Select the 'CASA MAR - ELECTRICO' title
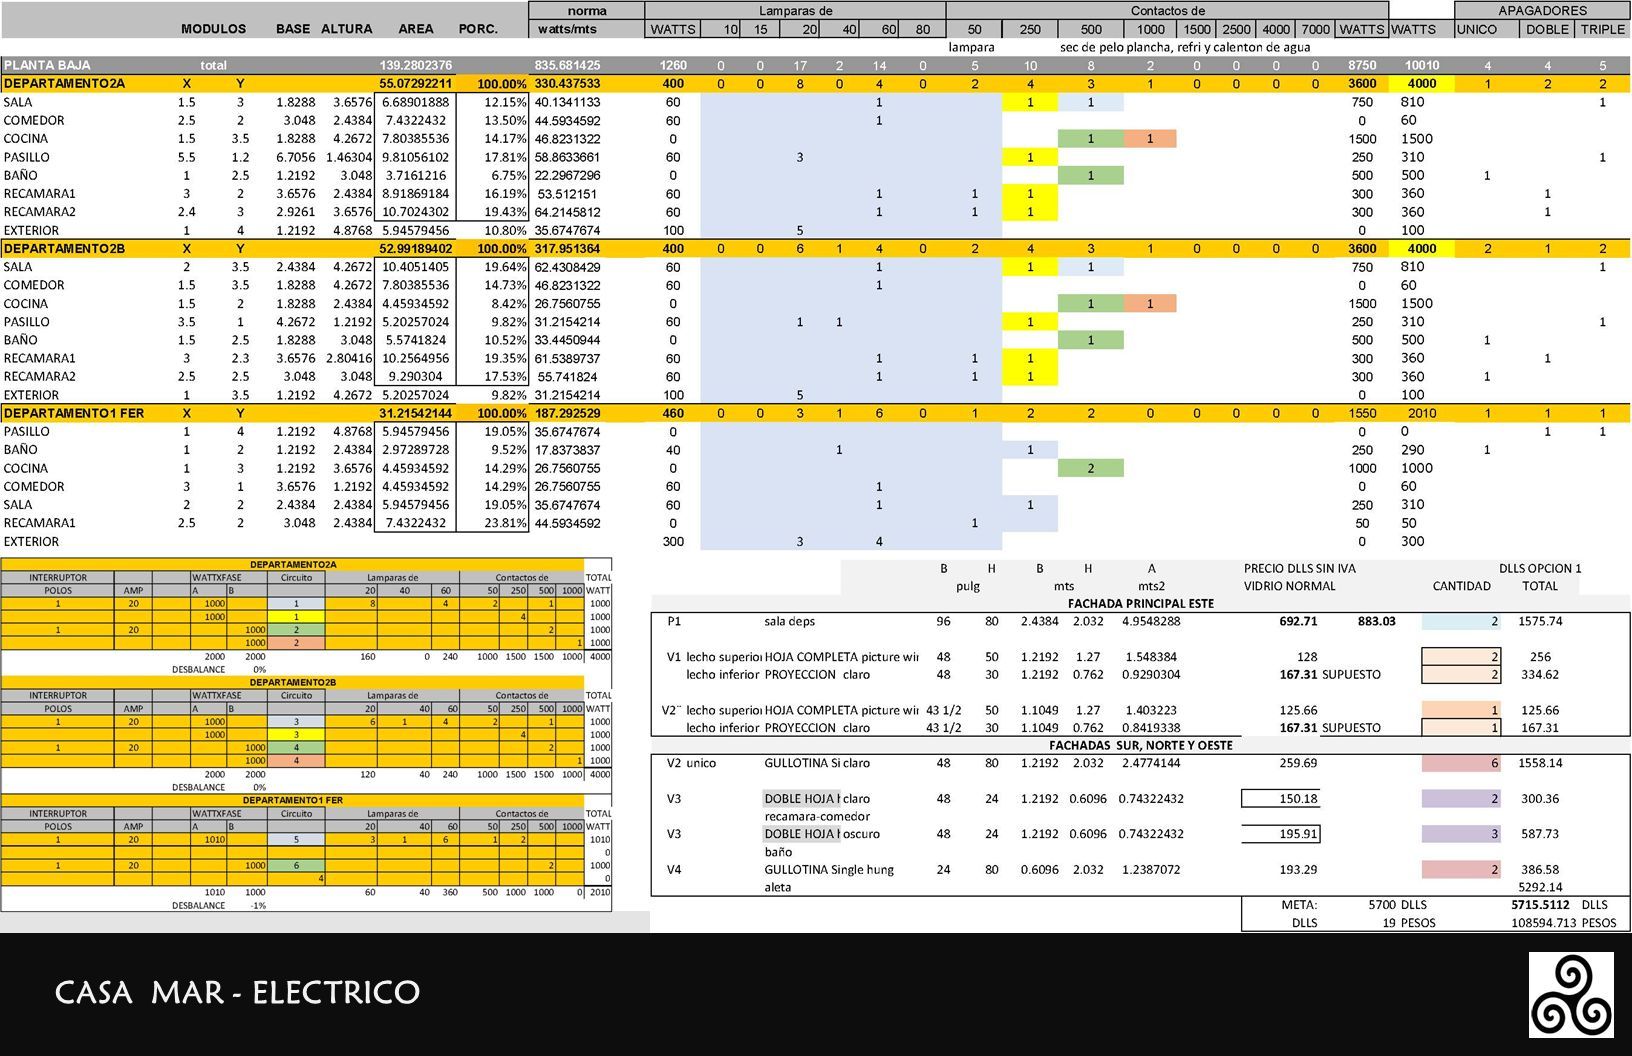The width and height of the screenshot is (1632, 1056). 237,993
